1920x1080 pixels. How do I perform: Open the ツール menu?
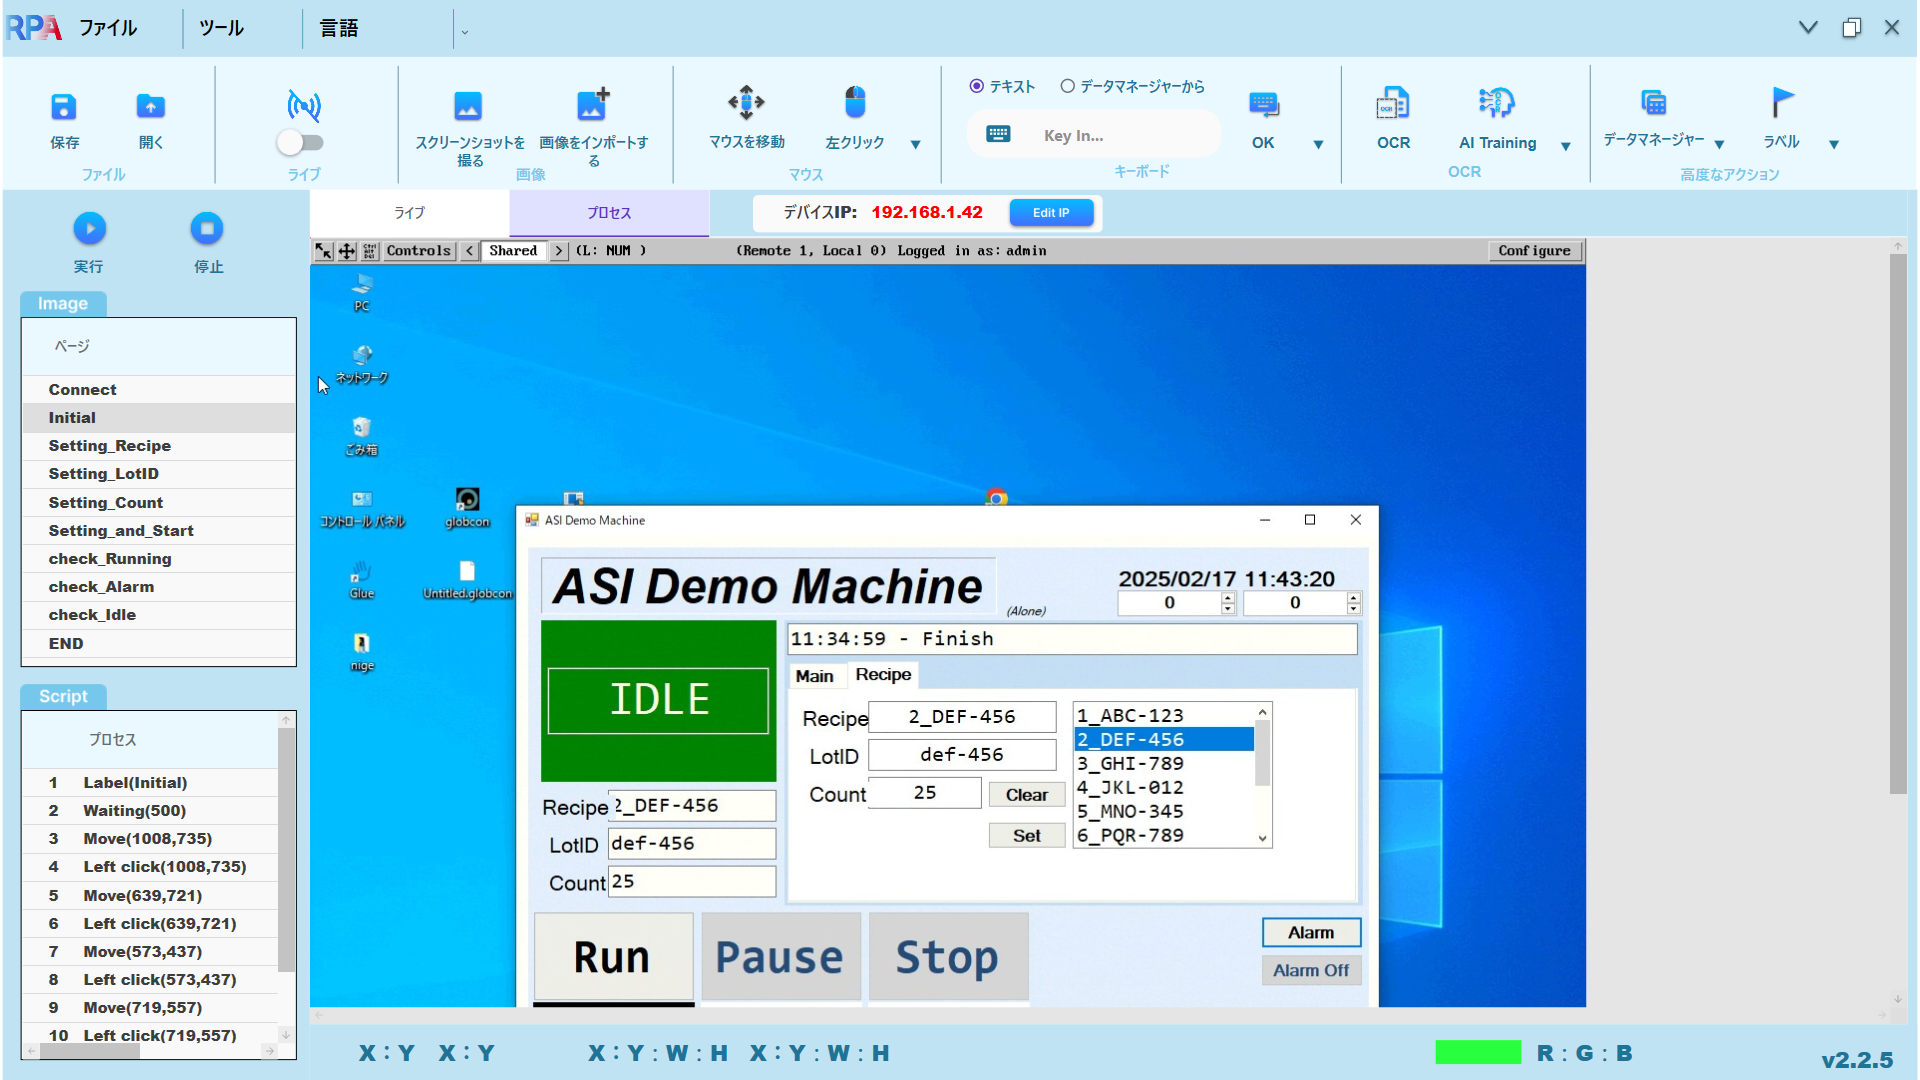point(221,28)
